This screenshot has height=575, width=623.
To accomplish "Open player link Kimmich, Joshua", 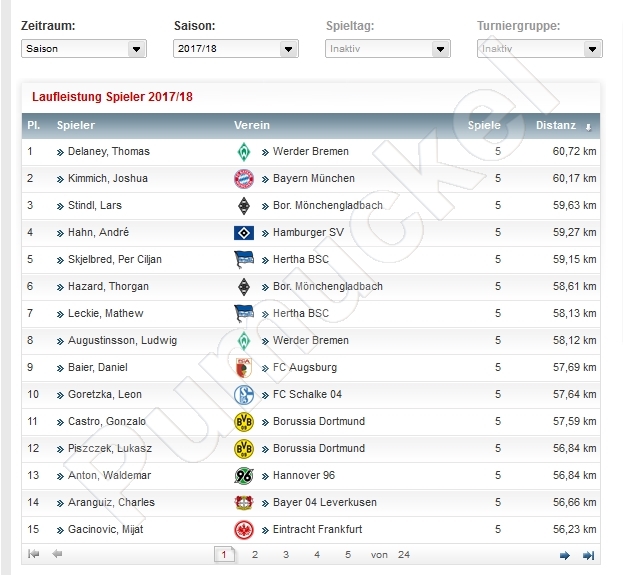I will (108, 178).
